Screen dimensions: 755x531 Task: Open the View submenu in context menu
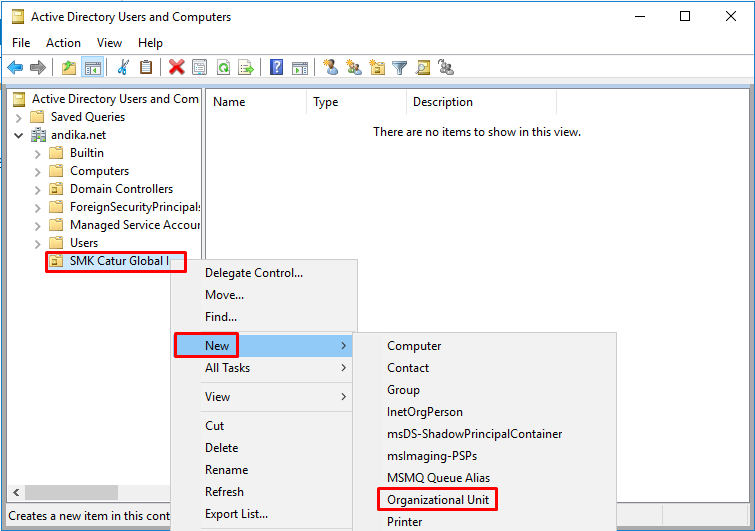point(263,397)
